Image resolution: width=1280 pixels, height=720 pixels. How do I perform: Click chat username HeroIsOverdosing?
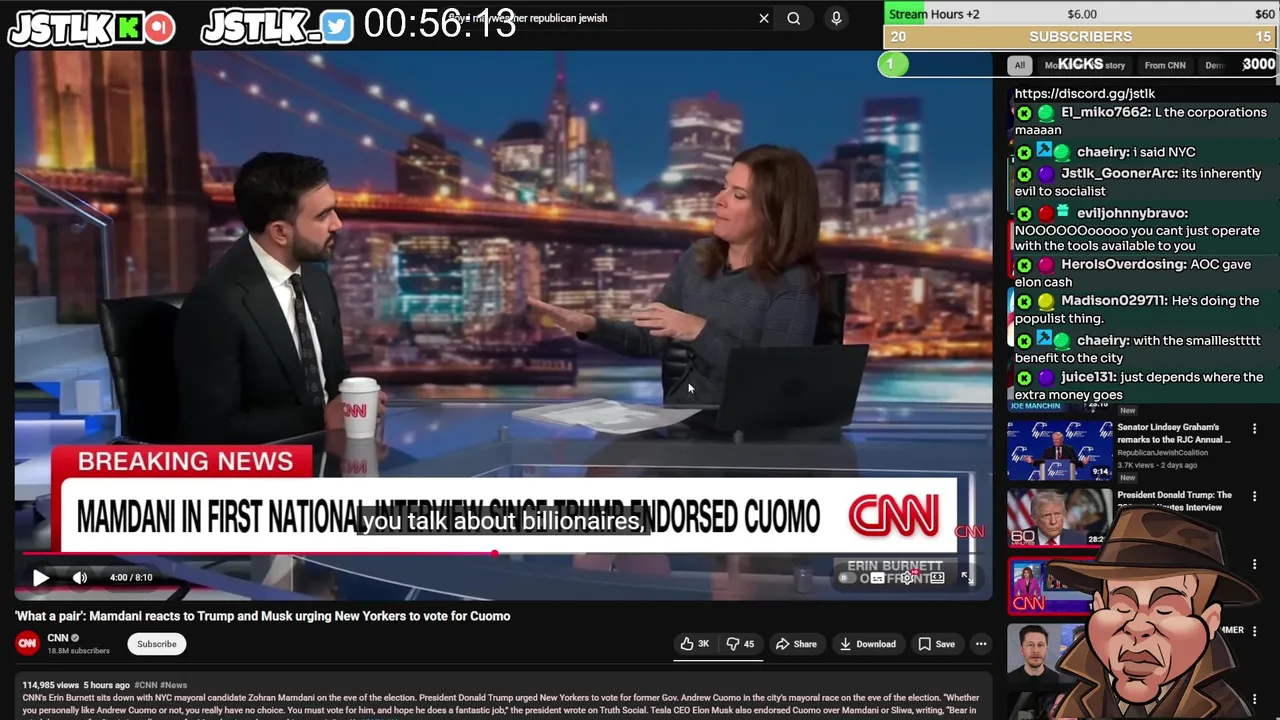(x=1123, y=264)
